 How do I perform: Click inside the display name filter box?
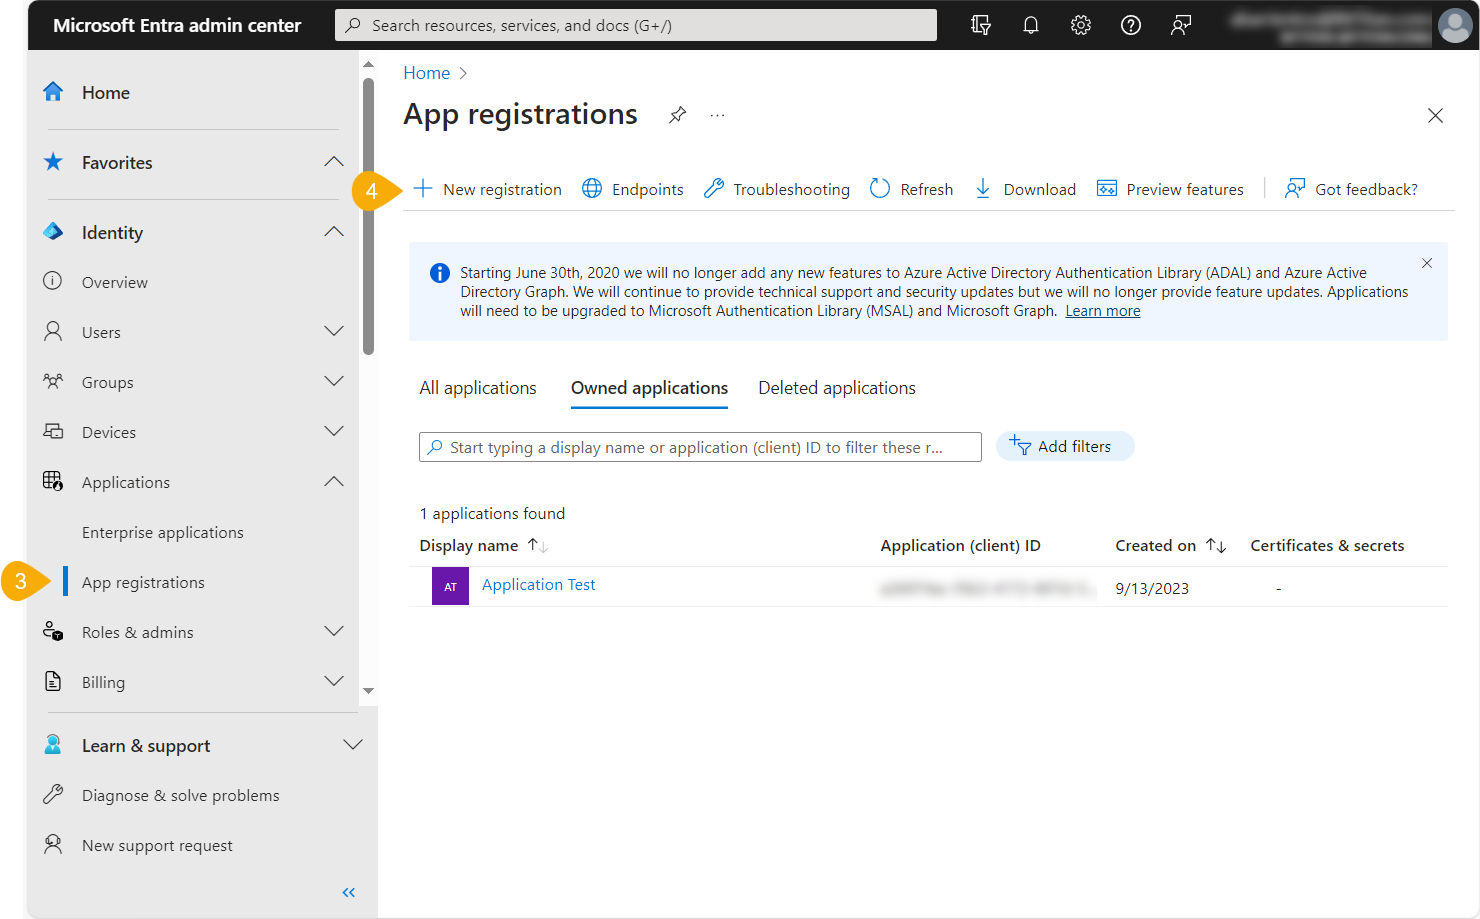click(x=700, y=447)
